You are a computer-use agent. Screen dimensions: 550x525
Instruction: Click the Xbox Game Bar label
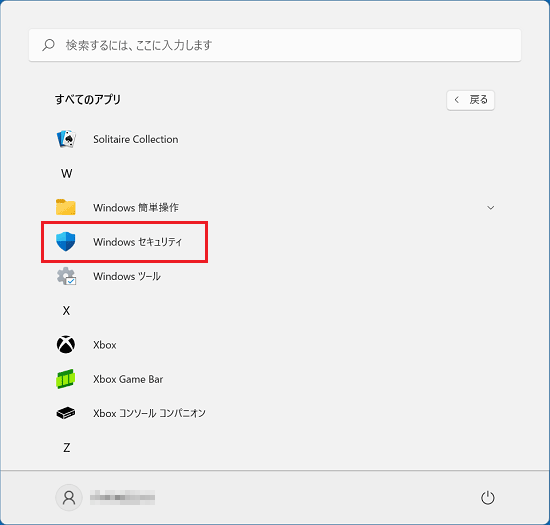pos(128,379)
